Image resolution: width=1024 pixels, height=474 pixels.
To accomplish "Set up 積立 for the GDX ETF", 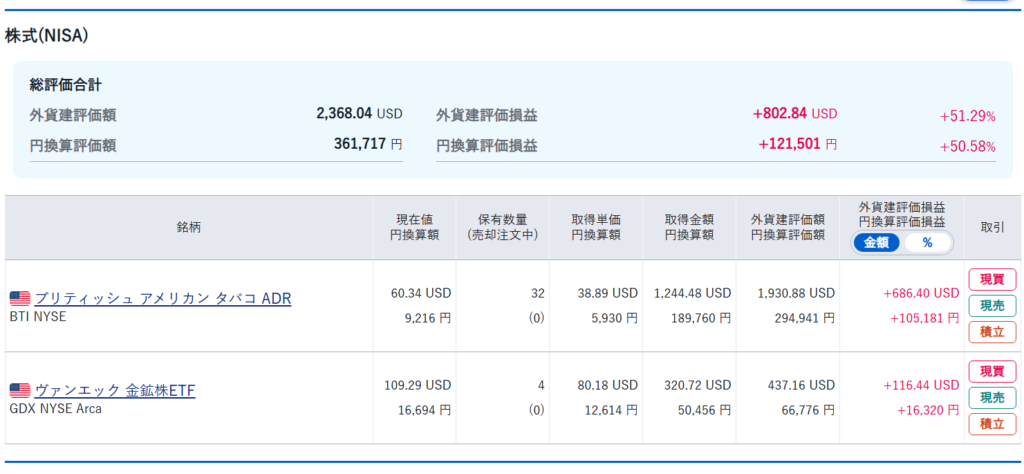I will (991, 424).
